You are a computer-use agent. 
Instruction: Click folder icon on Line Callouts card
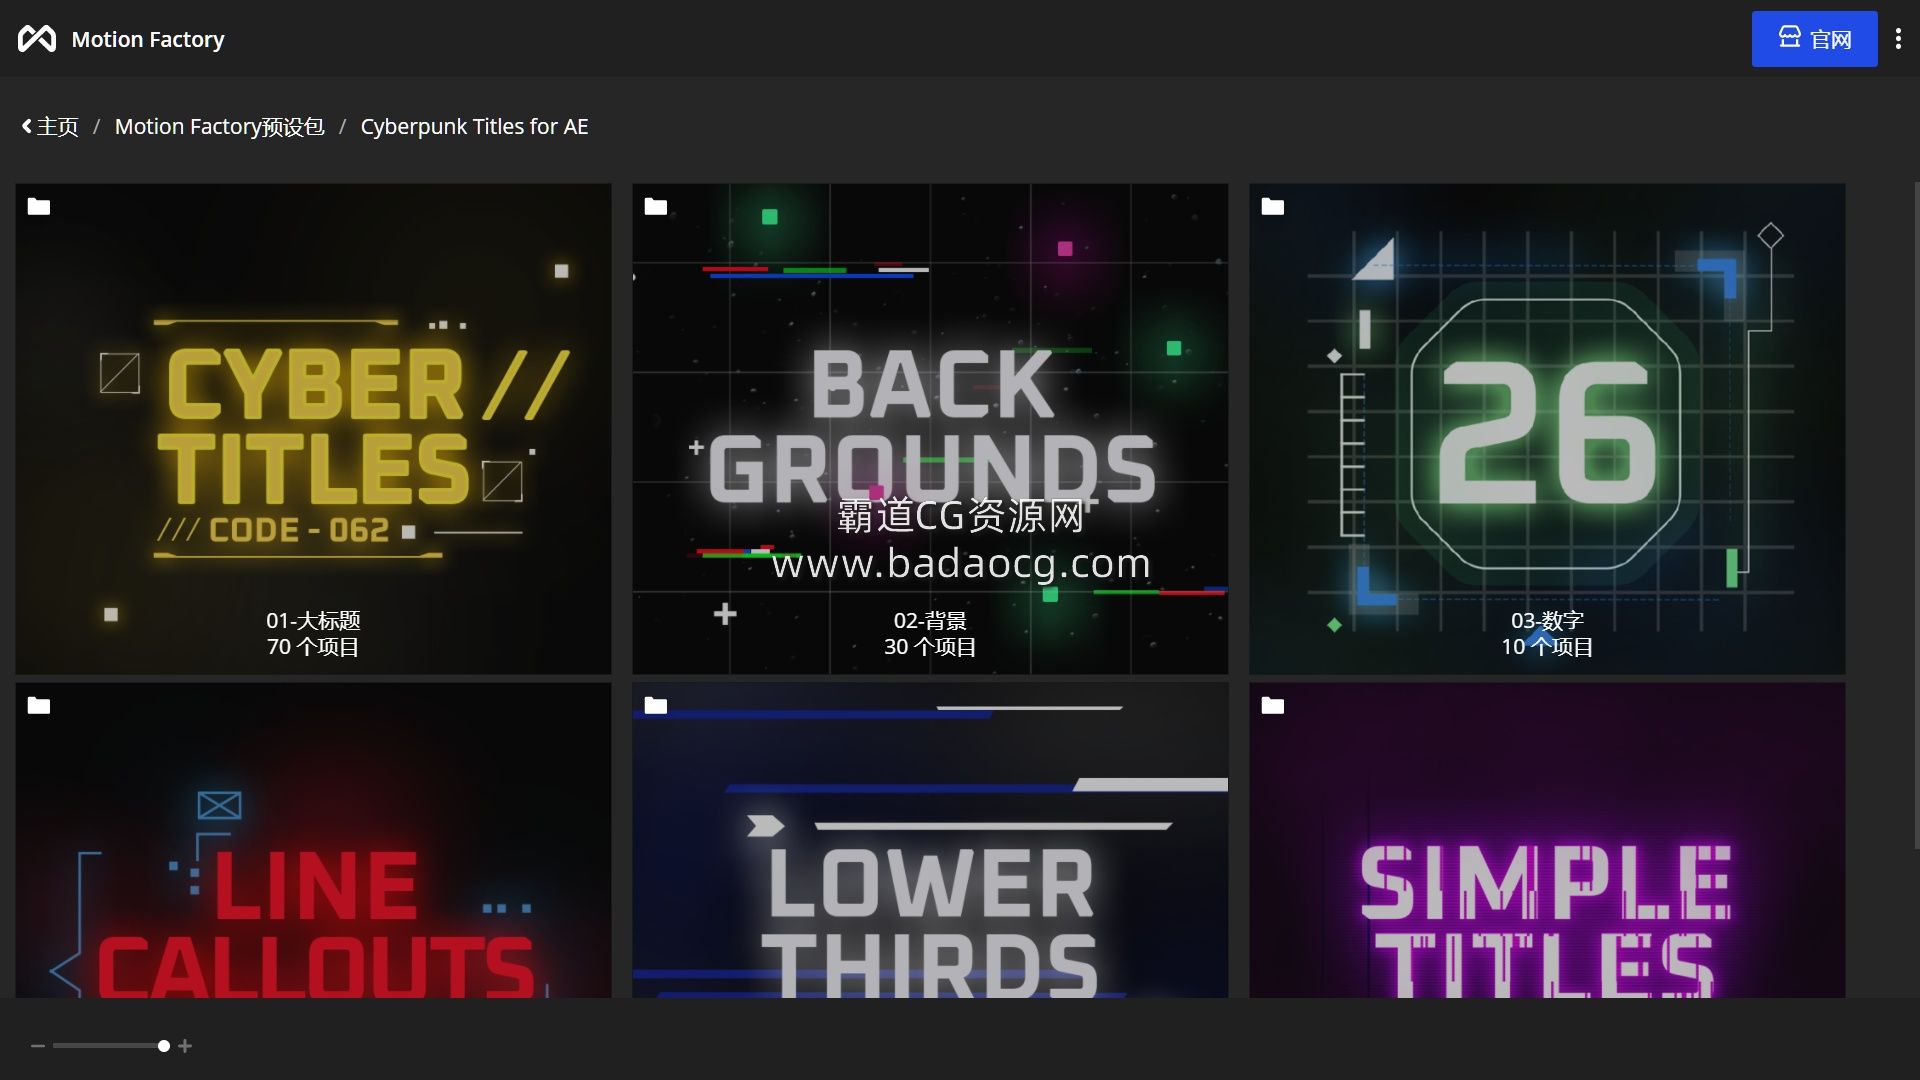[39, 705]
